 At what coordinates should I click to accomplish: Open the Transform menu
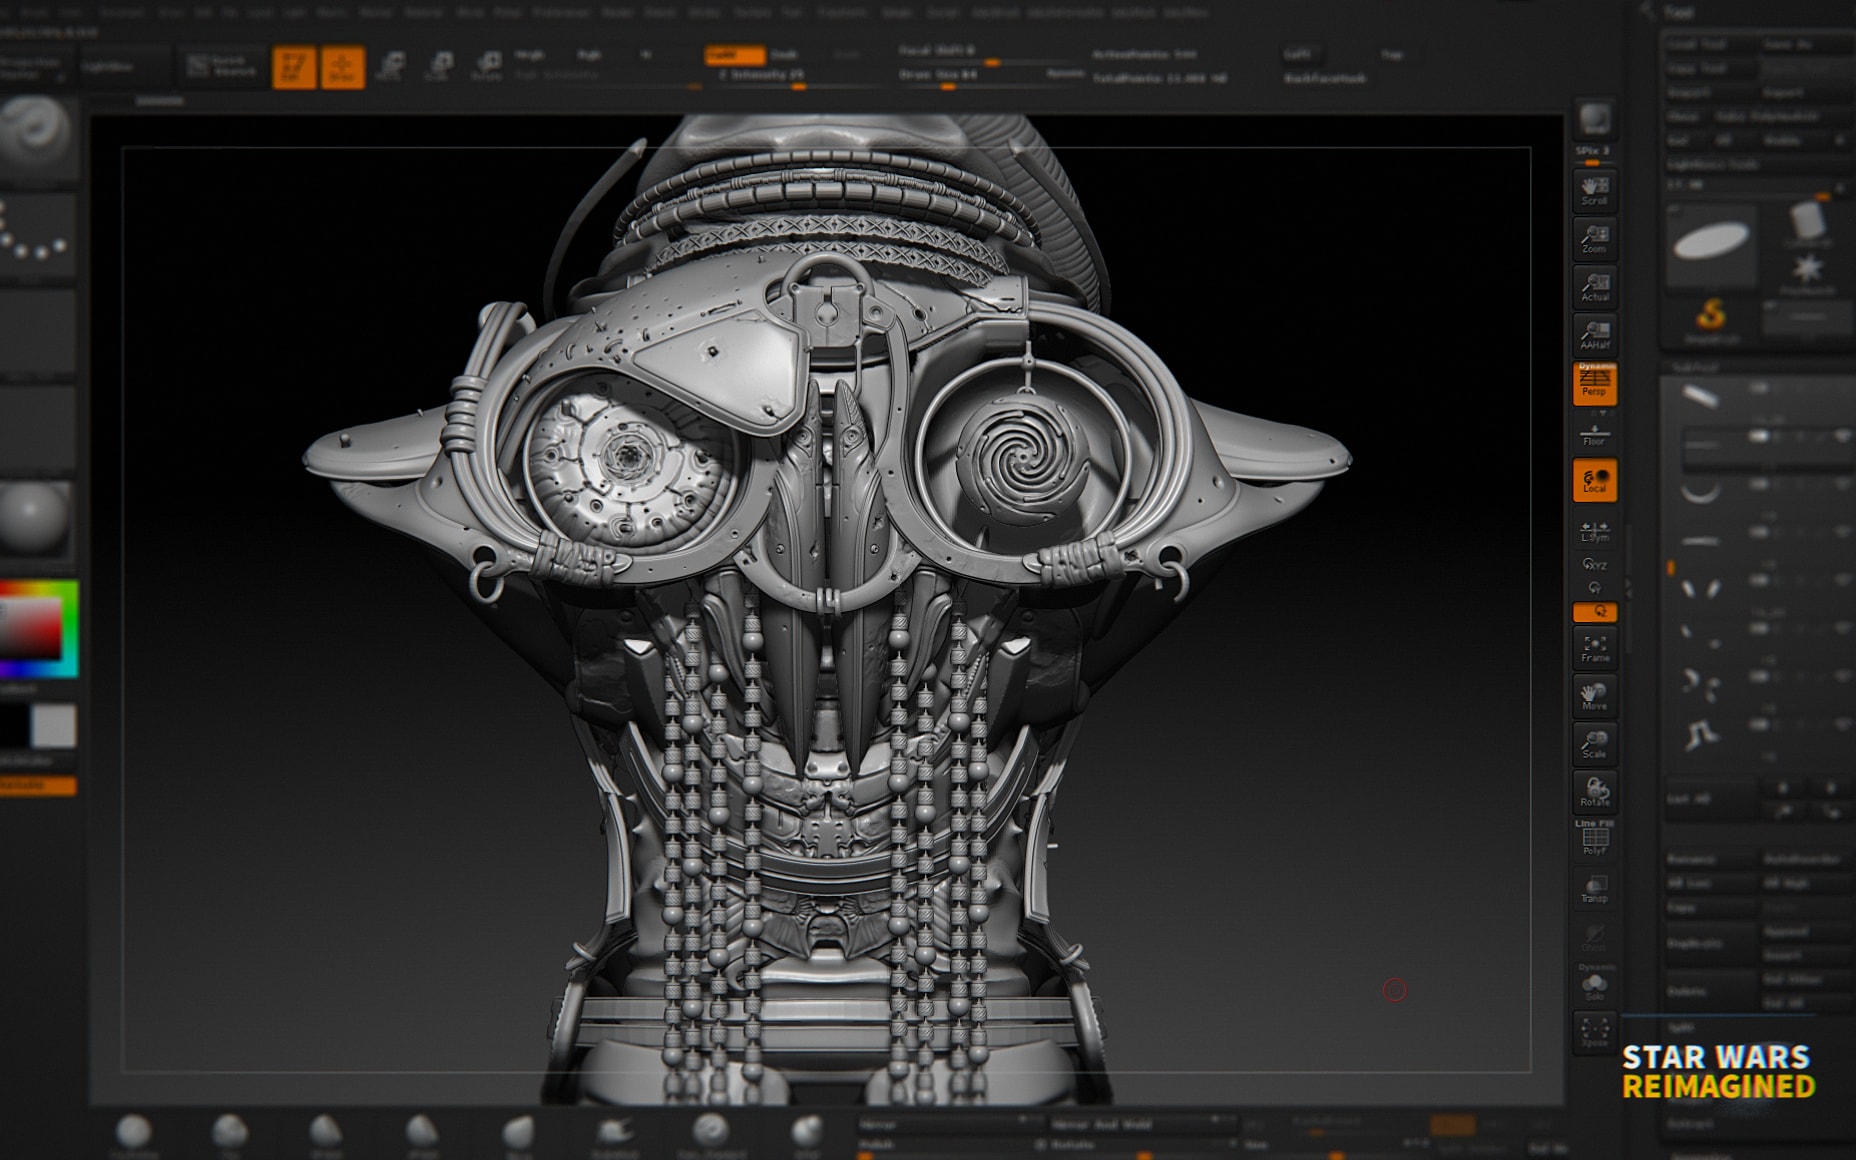click(841, 13)
